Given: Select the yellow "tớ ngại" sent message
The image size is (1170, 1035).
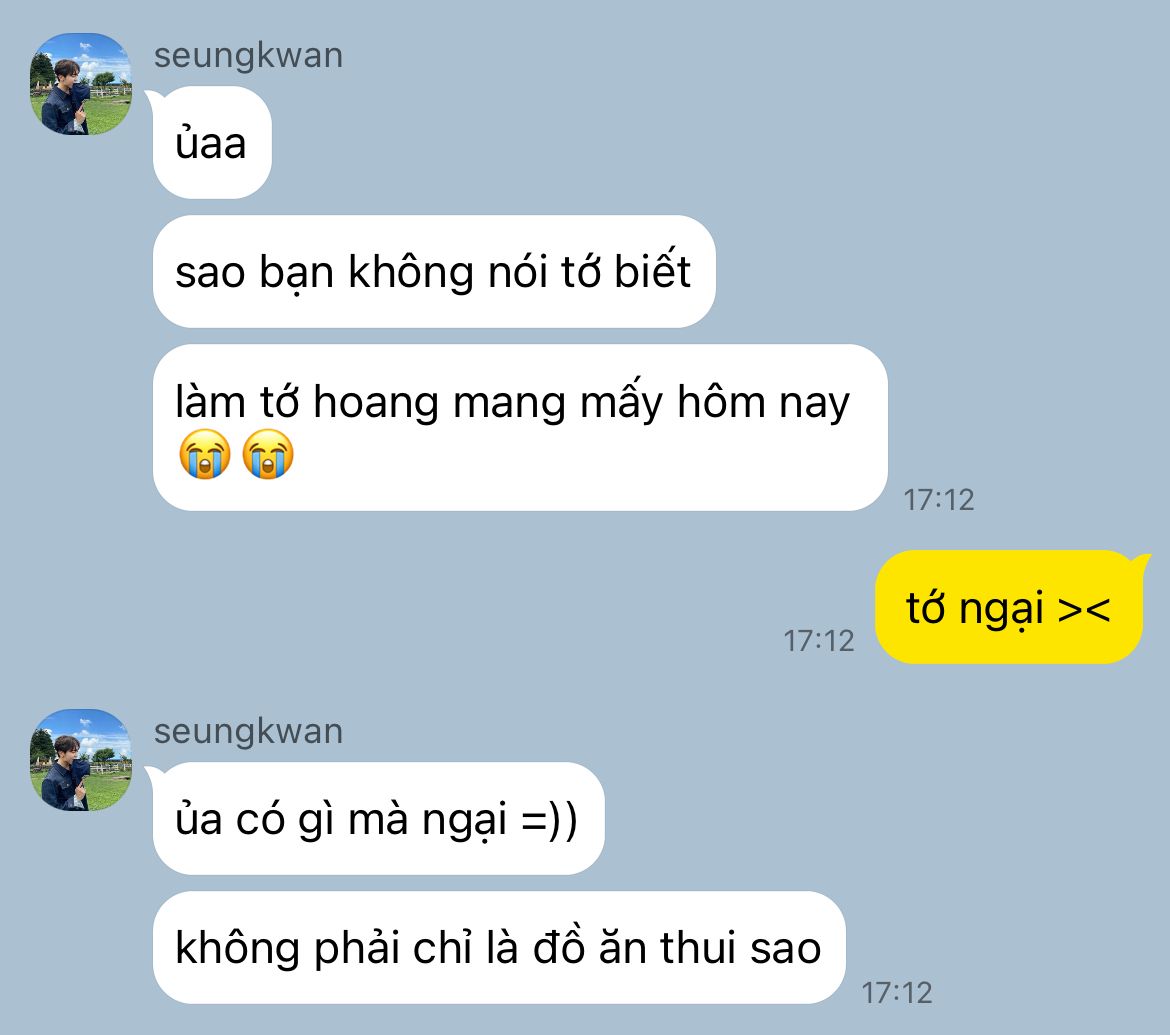Looking at the screenshot, I should pyautogui.click(x=1009, y=607).
